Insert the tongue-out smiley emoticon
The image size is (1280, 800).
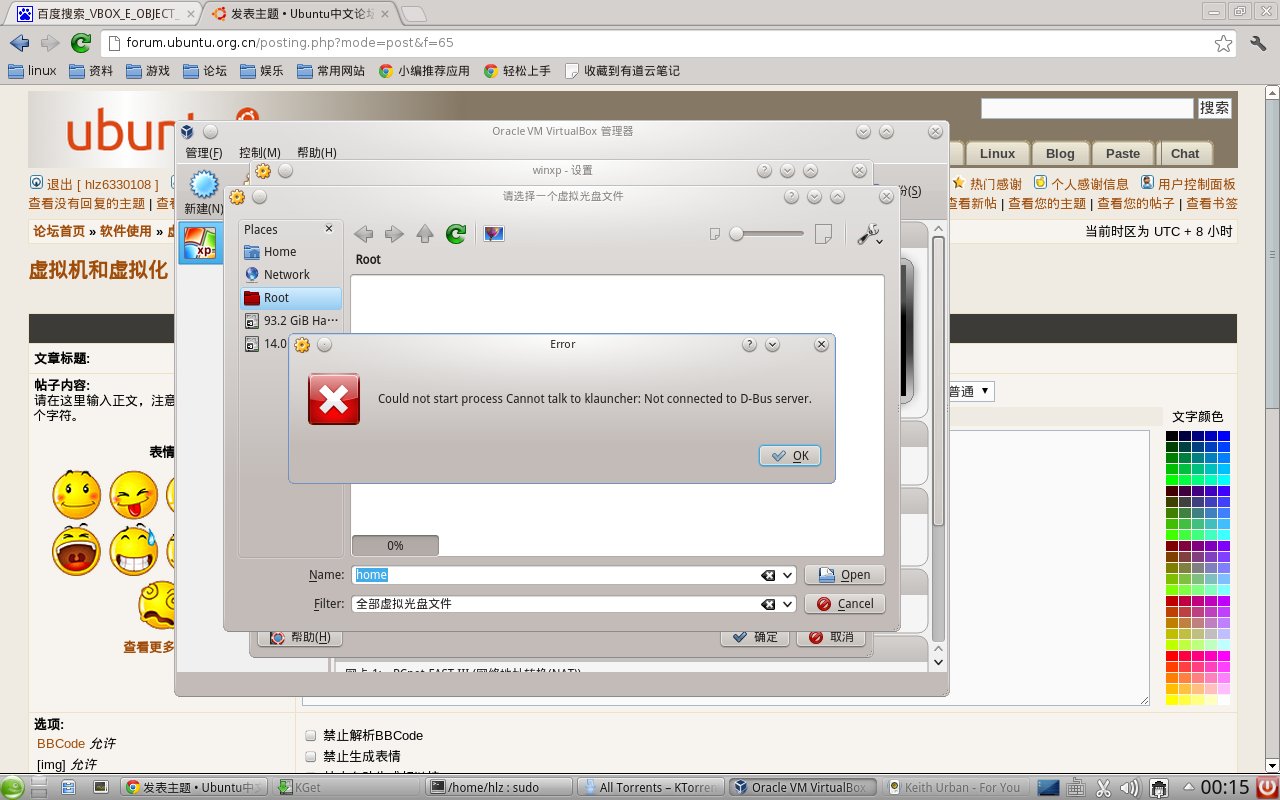[x=134, y=493]
